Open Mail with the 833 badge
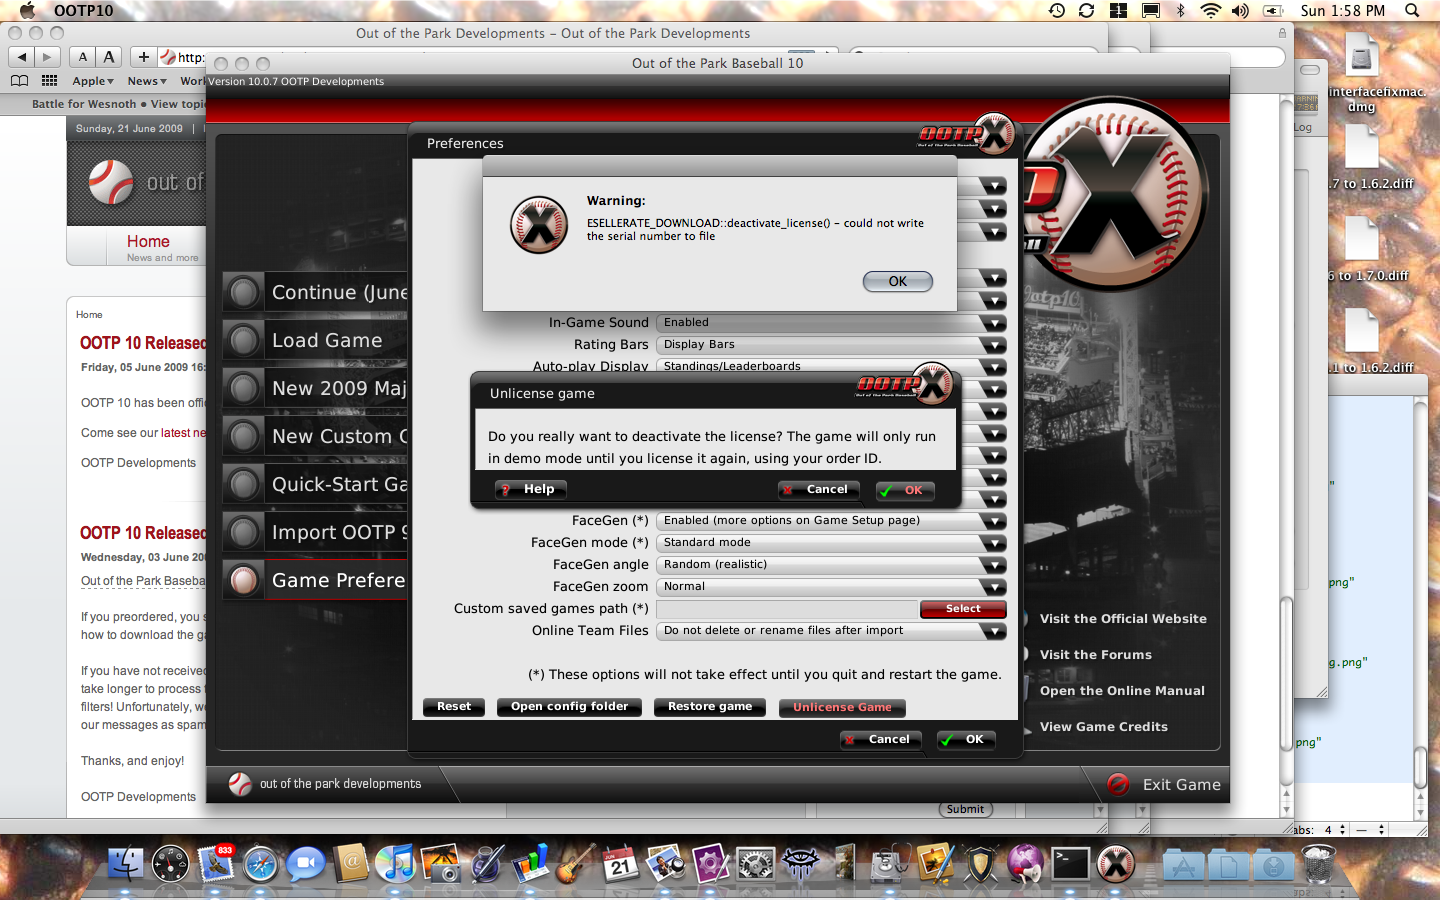Screen dimensions: 1440x900 [216, 862]
